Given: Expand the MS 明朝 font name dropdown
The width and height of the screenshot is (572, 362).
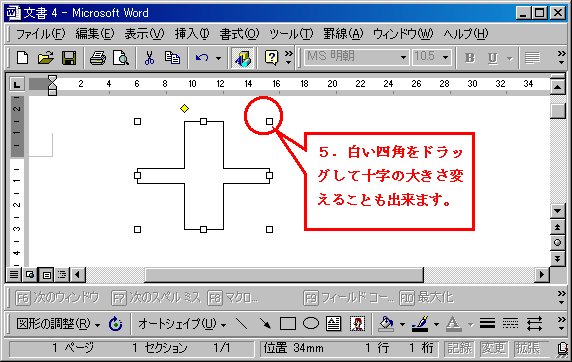Looking at the screenshot, I should pyautogui.click(x=403, y=57).
